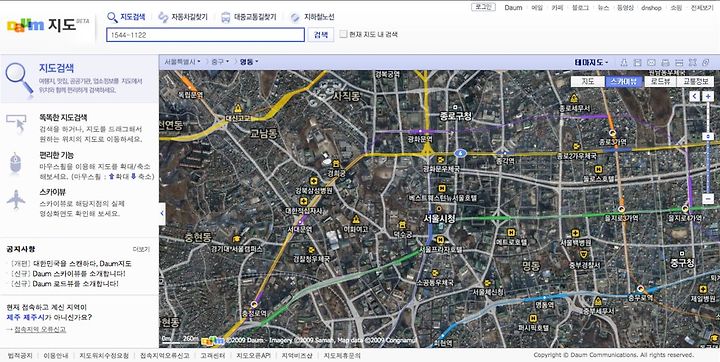The width and height of the screenshot is (720, 362).
Task: Click the 제일병원 hospital icon
Action: tap(702, 289)
